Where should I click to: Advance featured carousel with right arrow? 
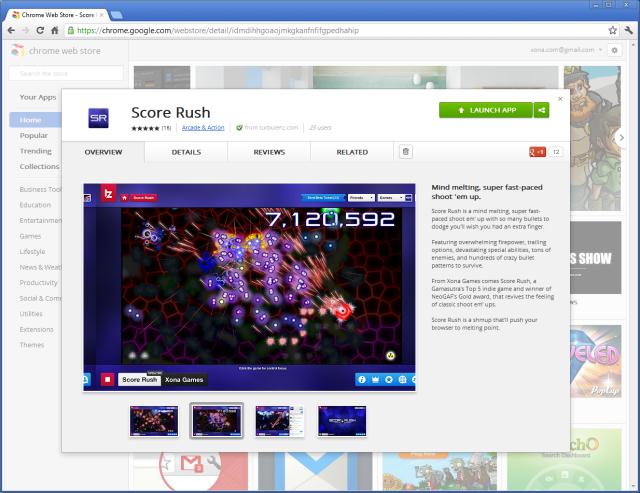pos(621,138)
